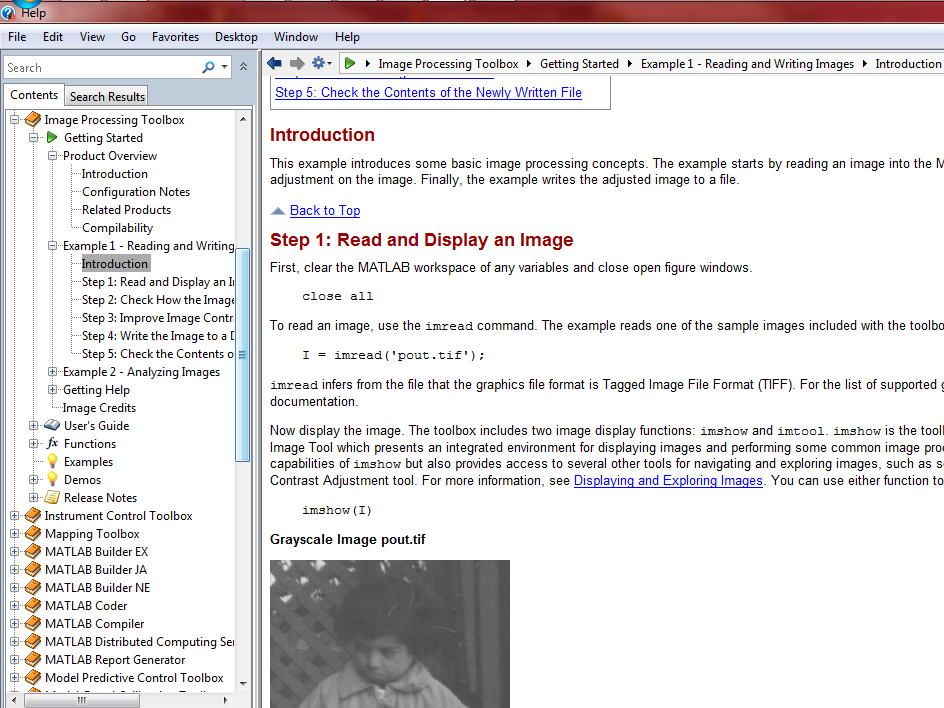Switch to the Search Results tab
The width and height of the screenshot is (944, 708).
[107, 96]
